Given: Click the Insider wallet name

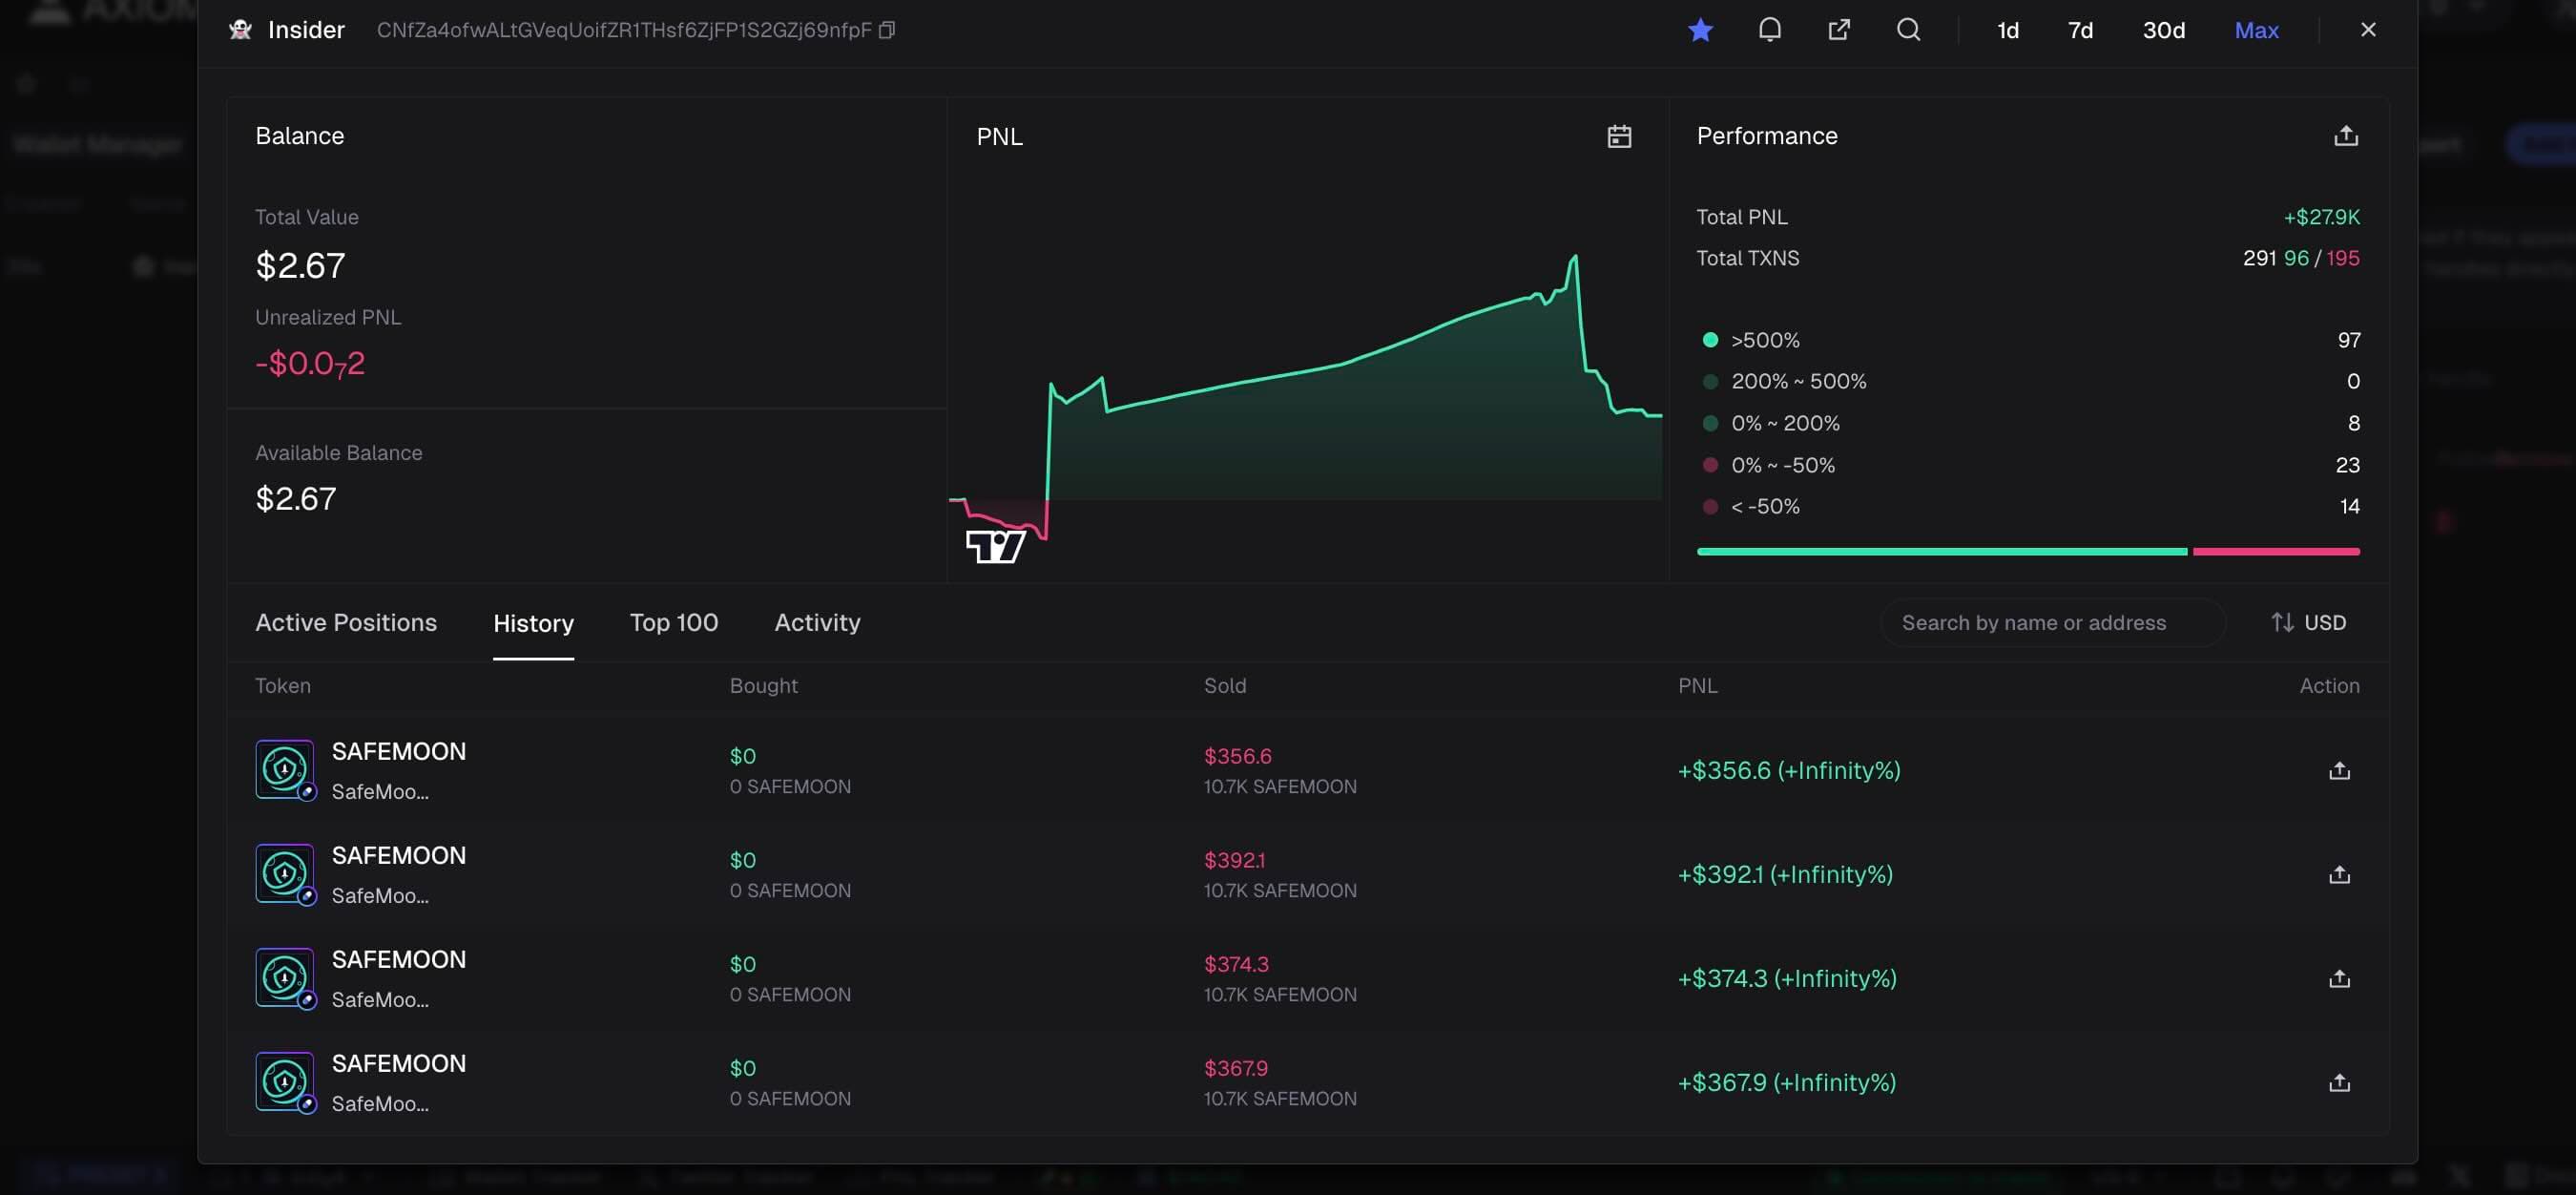Looking at the screenshot, I should pyautogui.click(x=306, y=30).
